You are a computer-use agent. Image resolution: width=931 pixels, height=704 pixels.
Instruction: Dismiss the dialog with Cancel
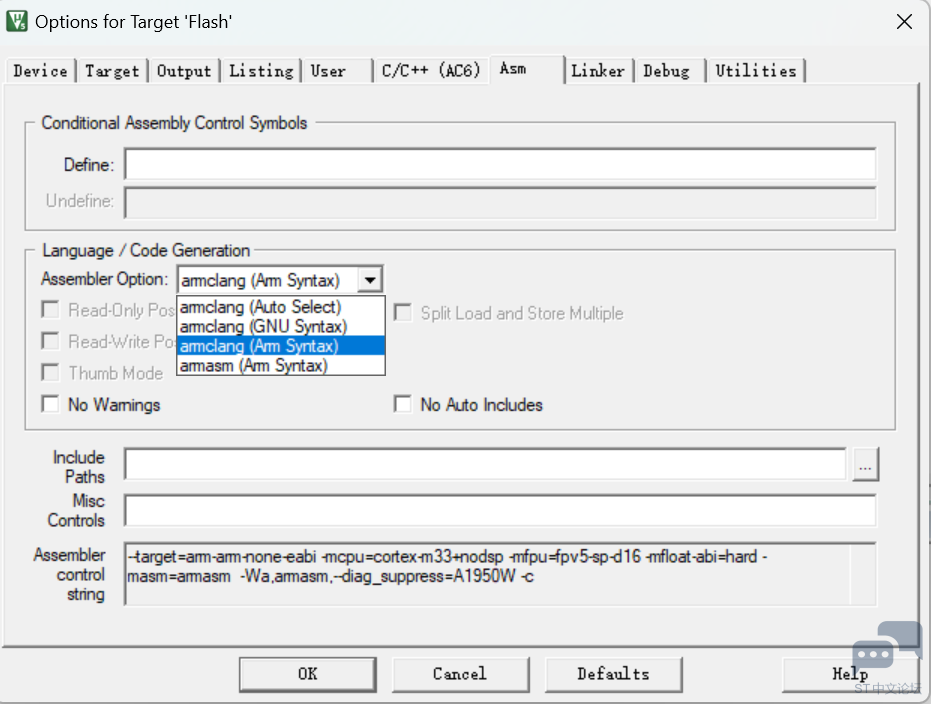point(460,674)
